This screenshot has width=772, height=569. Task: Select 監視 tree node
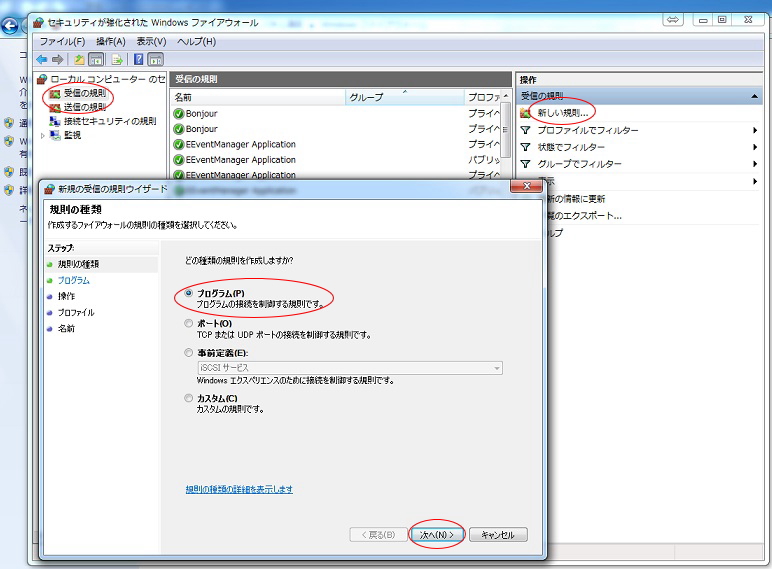(72, 135)
